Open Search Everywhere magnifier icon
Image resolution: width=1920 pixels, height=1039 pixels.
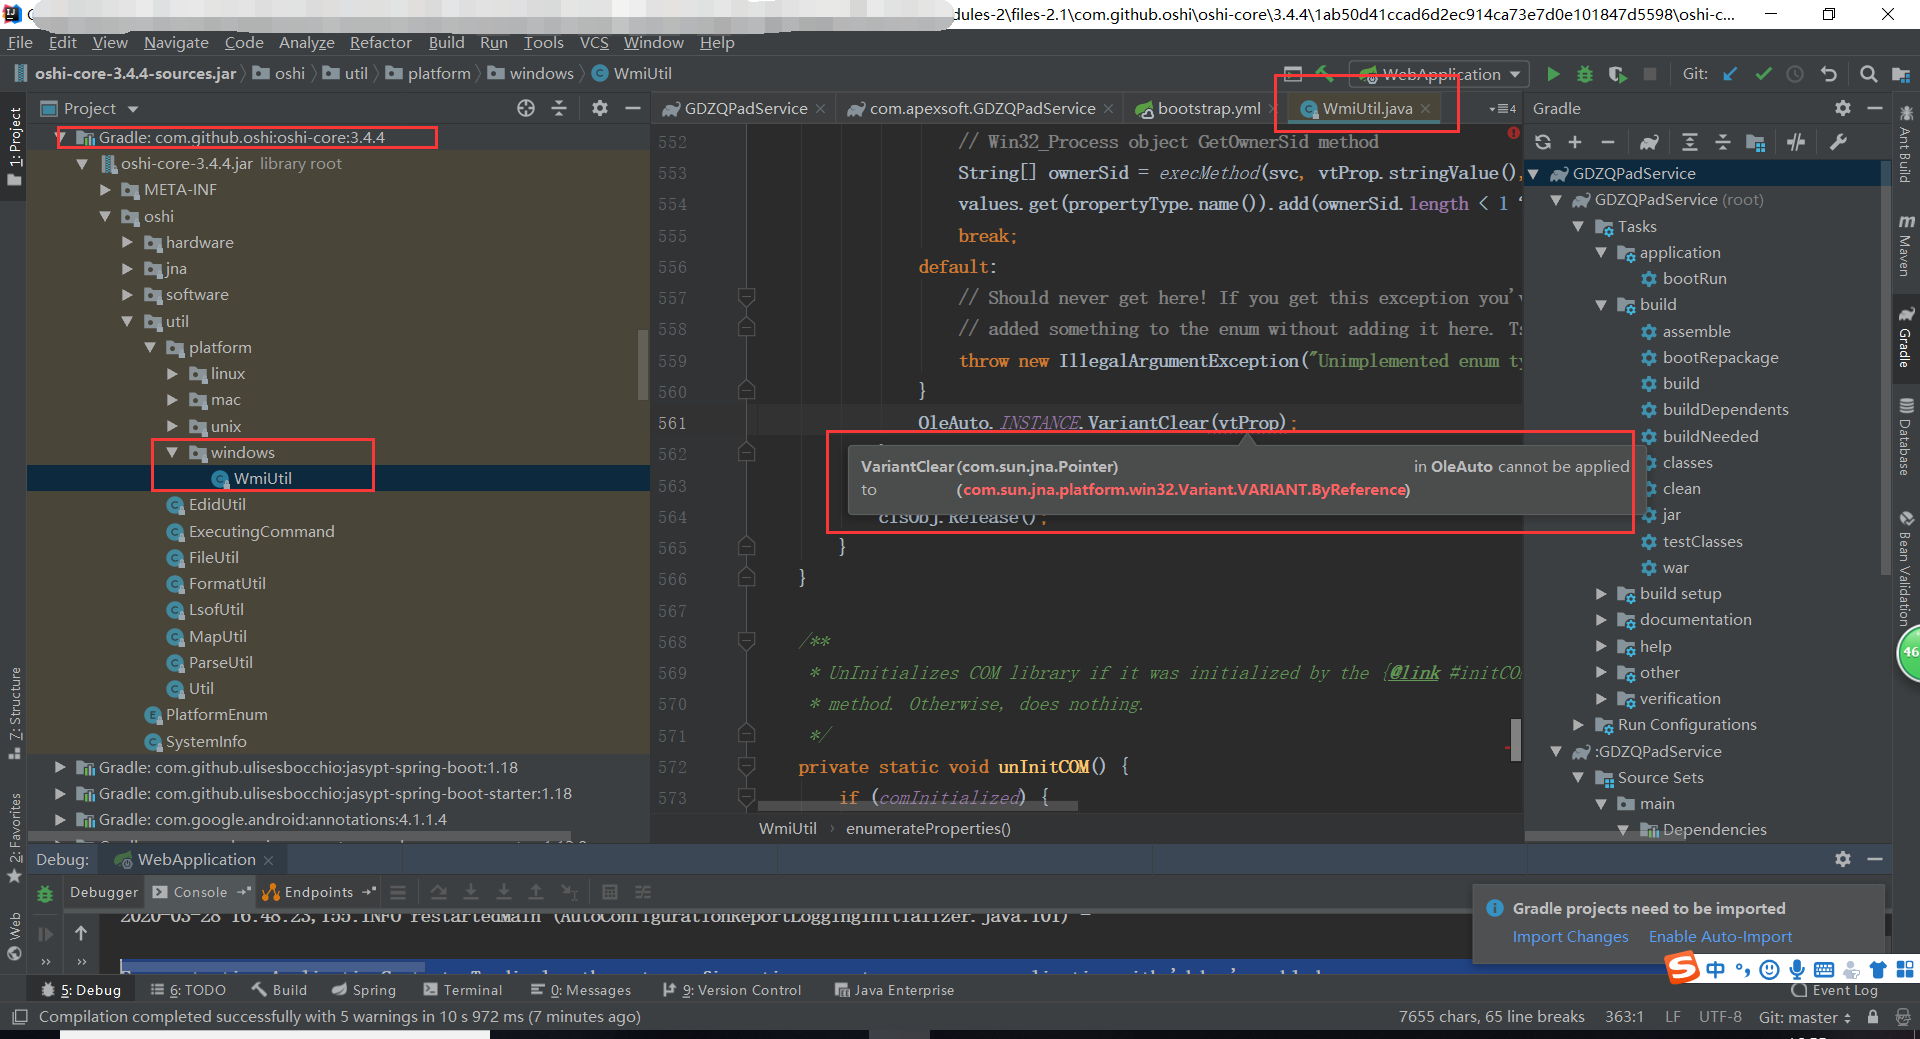(1868, 74)
